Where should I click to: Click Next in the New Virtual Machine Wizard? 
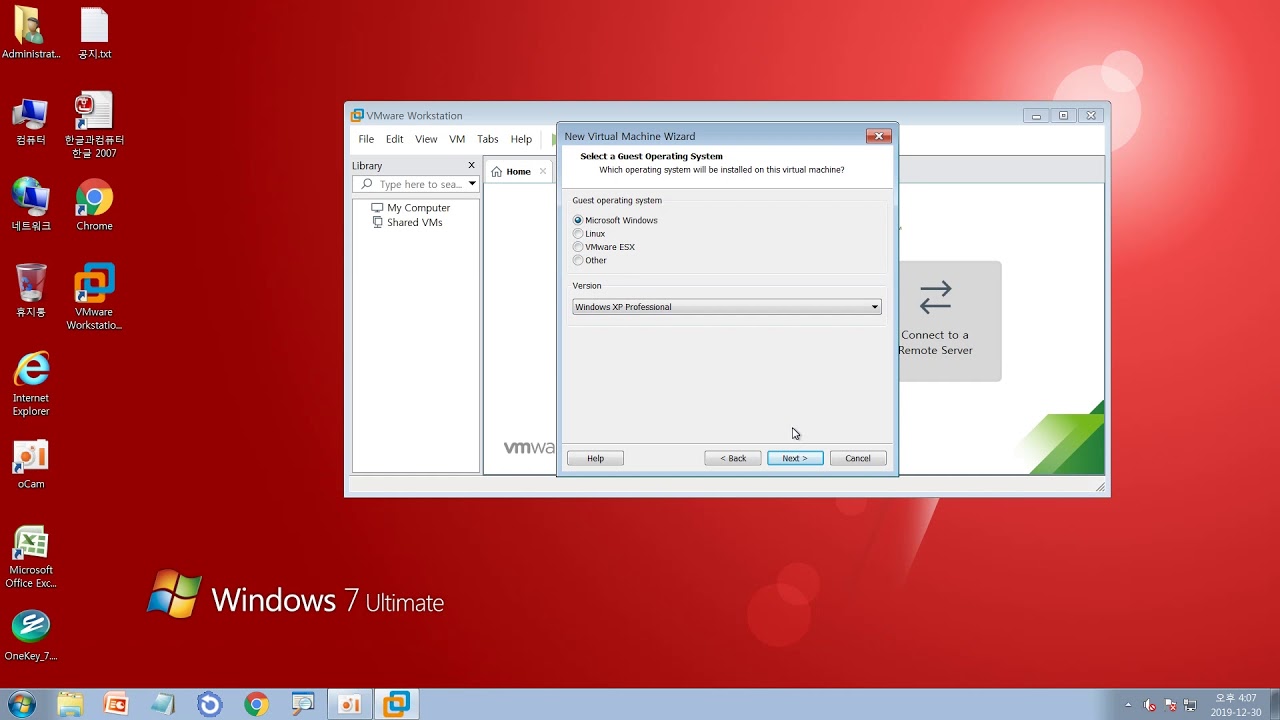point(795,458)
